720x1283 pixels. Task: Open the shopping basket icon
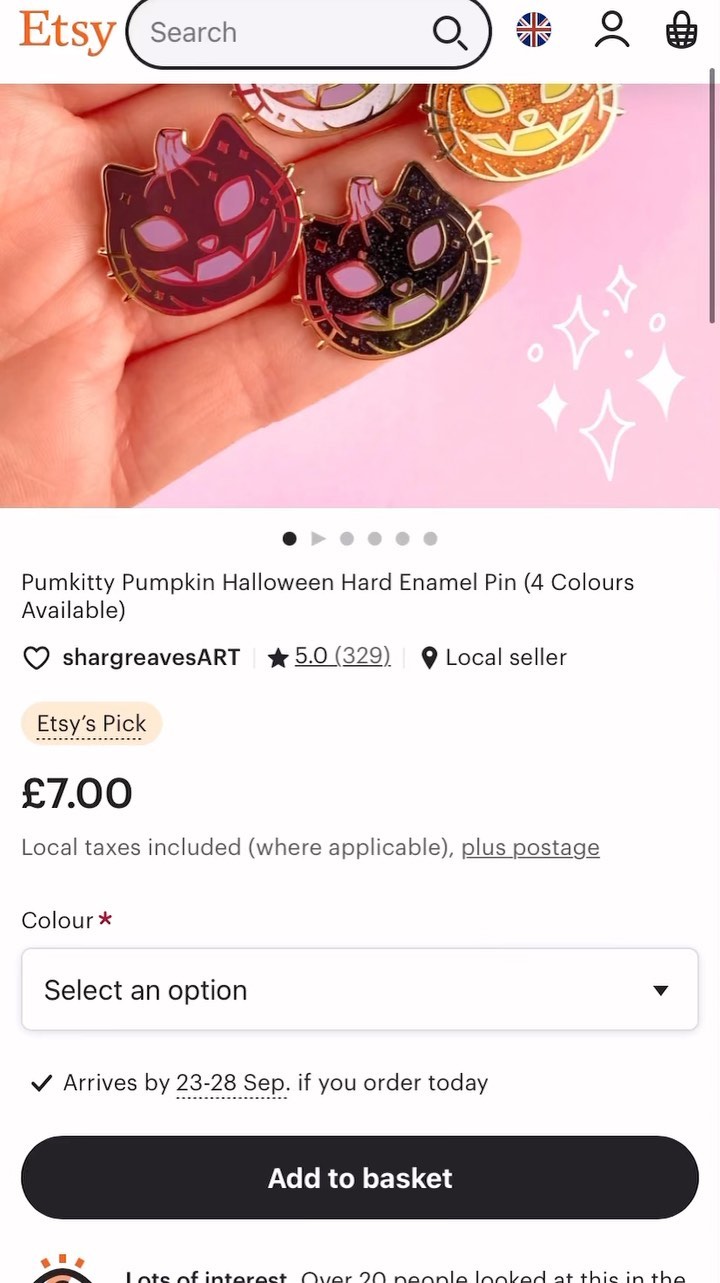click(681, 30)
